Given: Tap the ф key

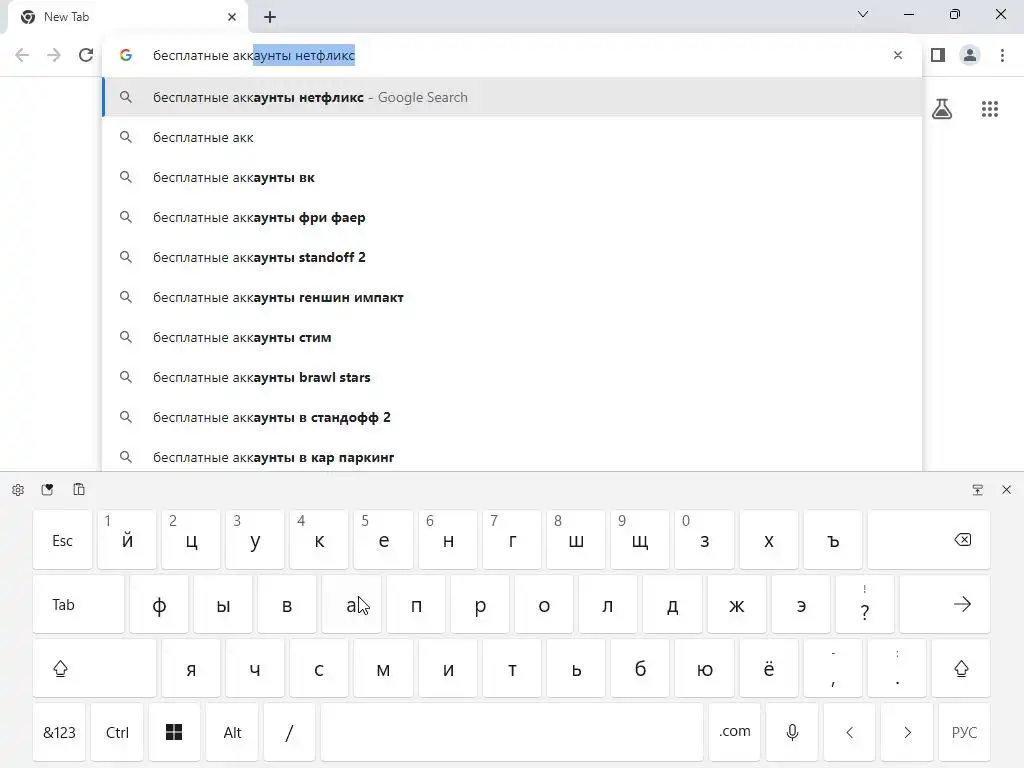Looking at the screenshot, I should (159, 605).
